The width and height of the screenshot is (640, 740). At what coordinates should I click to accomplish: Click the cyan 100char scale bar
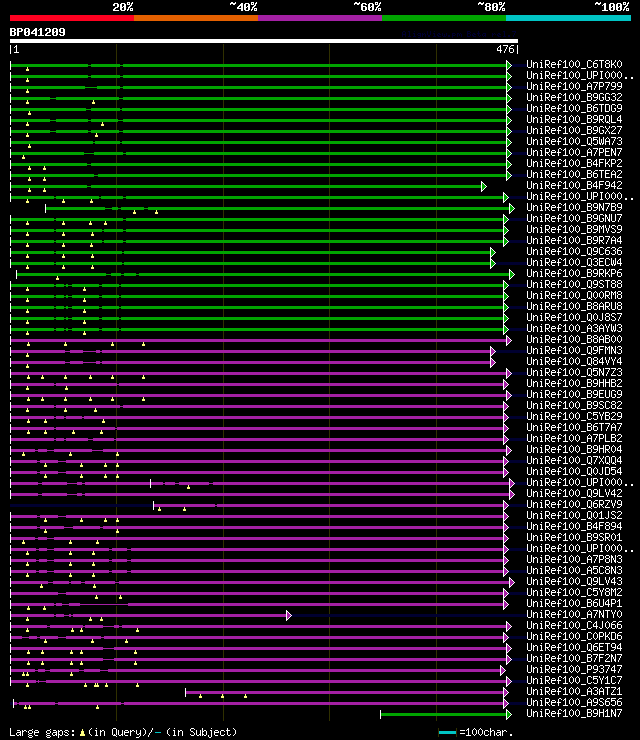pyautogui.click(x=447, y=733)
